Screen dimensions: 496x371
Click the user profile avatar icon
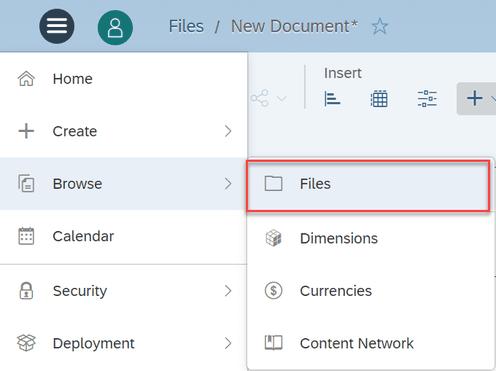tap(115, 28)
